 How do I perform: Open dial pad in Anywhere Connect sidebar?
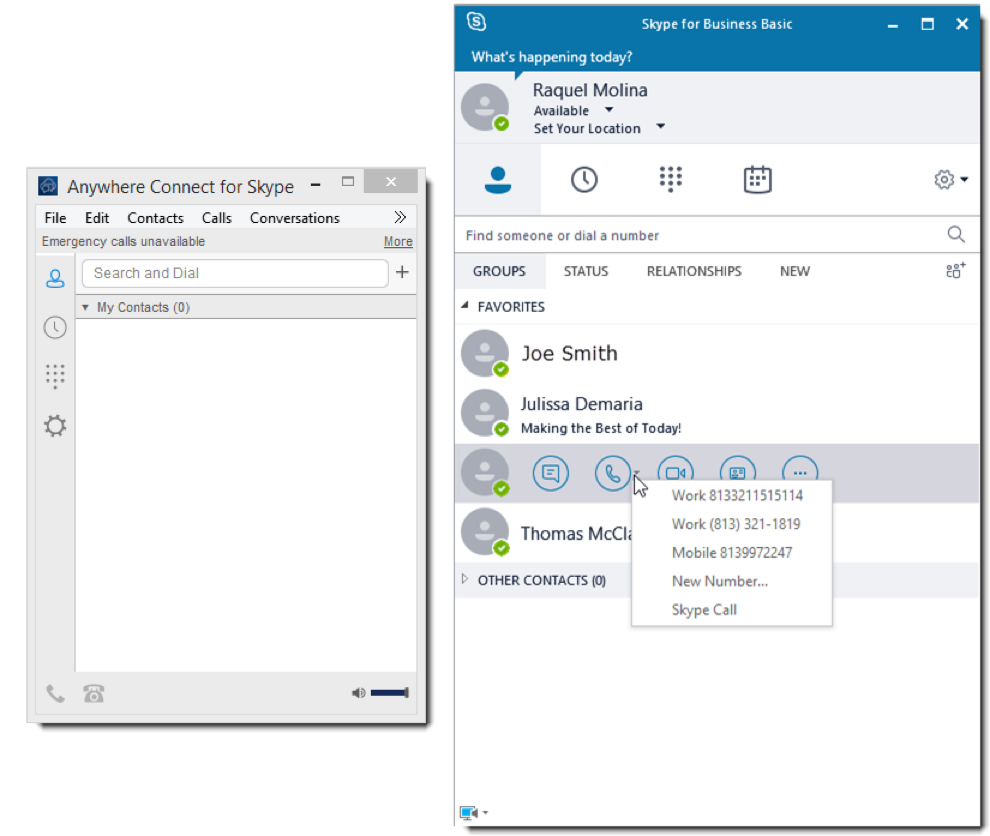point(55,376)
